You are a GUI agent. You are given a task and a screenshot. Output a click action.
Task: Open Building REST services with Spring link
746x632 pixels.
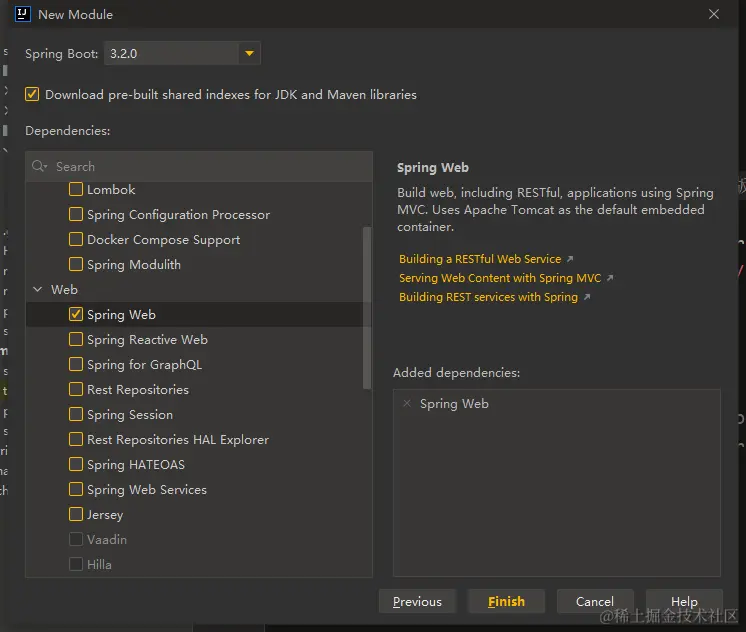click(488, 297)
